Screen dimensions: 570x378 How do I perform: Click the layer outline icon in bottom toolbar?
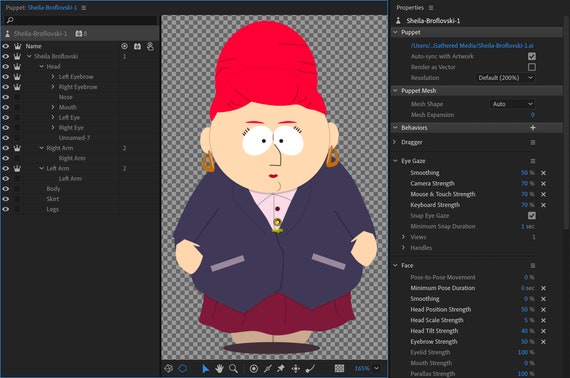tap(182, 369)
